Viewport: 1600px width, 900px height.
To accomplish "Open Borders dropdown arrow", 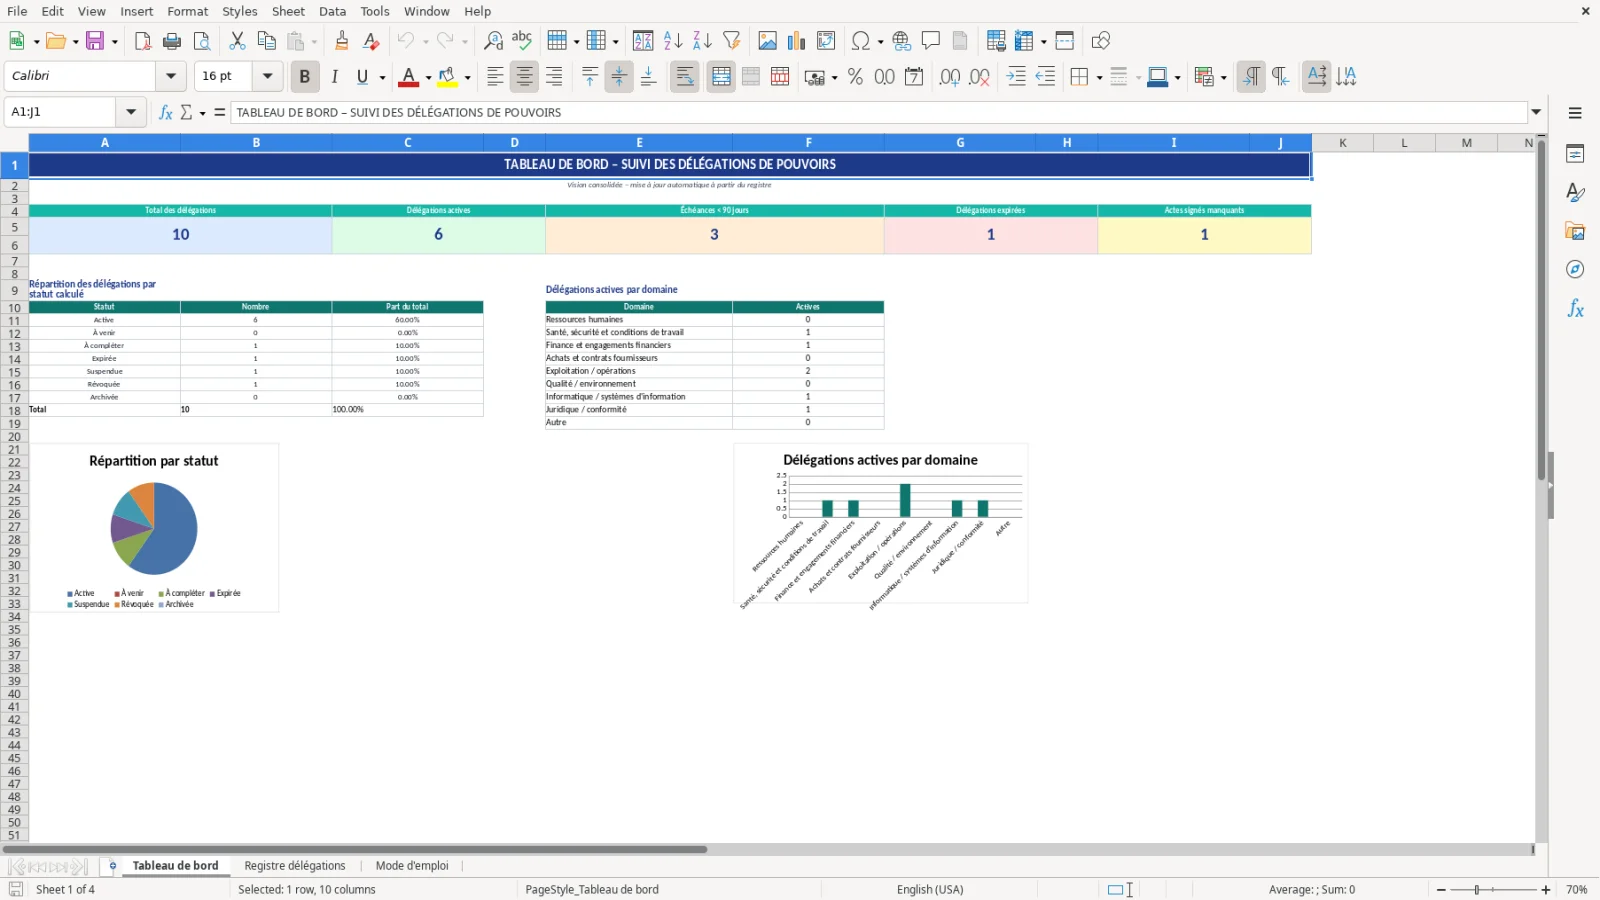I will pos(1099,78).
